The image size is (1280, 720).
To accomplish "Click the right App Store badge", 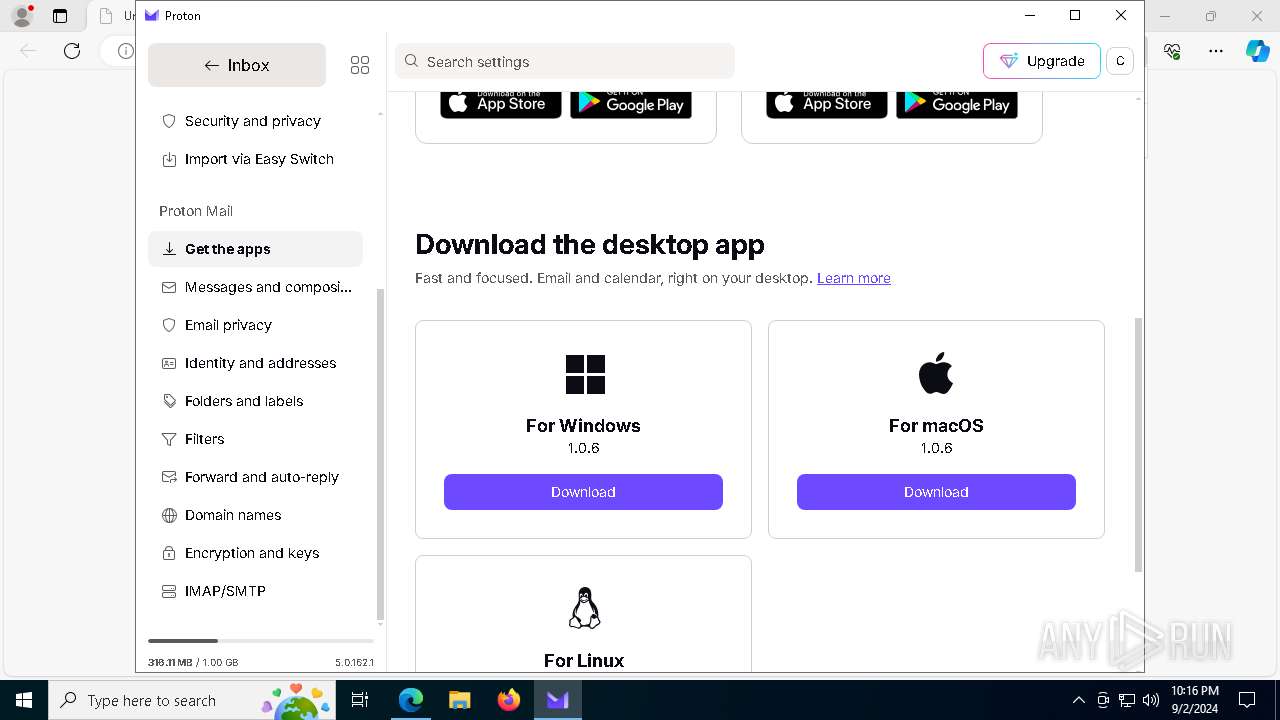I will click(x=827, y=103).
